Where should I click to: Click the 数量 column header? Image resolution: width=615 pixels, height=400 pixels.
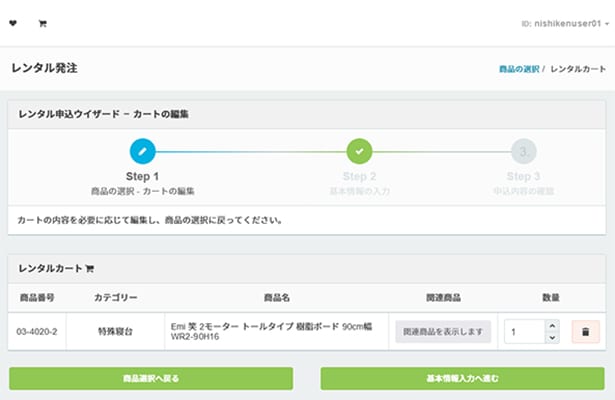point(551,298)
